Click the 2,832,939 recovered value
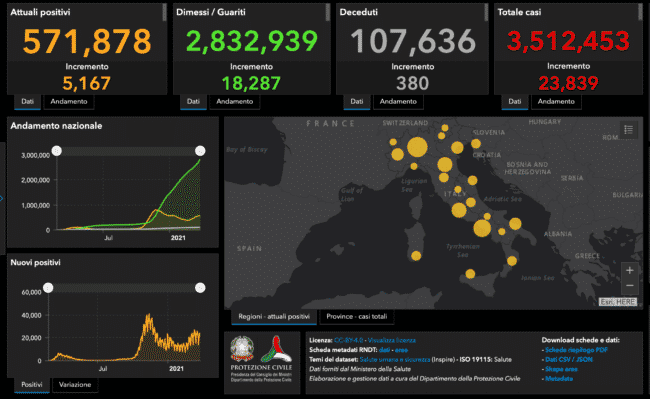This screenshot has height=399, width=650. point(252,41)
